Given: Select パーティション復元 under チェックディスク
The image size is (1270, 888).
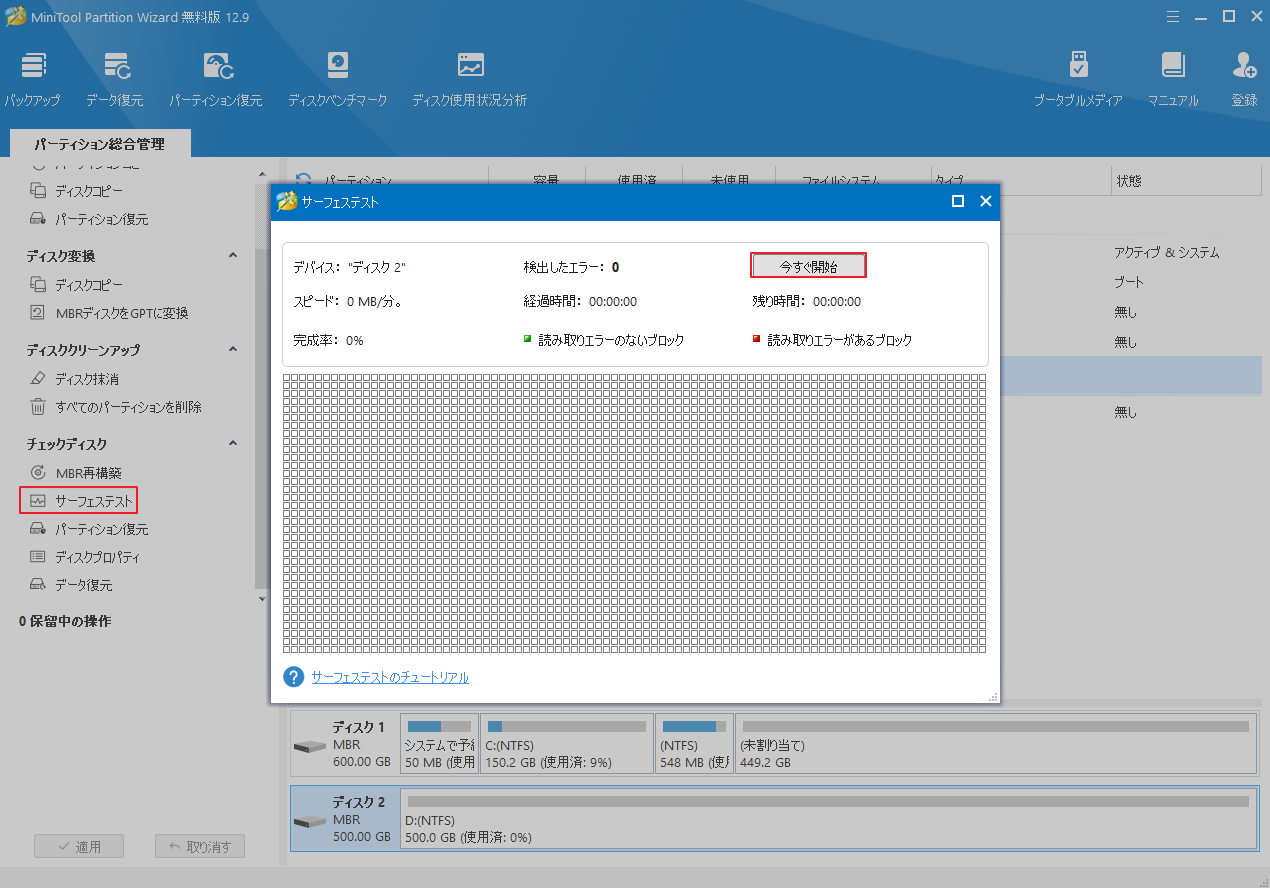Looking at the screenshot, I should tap(89, 529).
